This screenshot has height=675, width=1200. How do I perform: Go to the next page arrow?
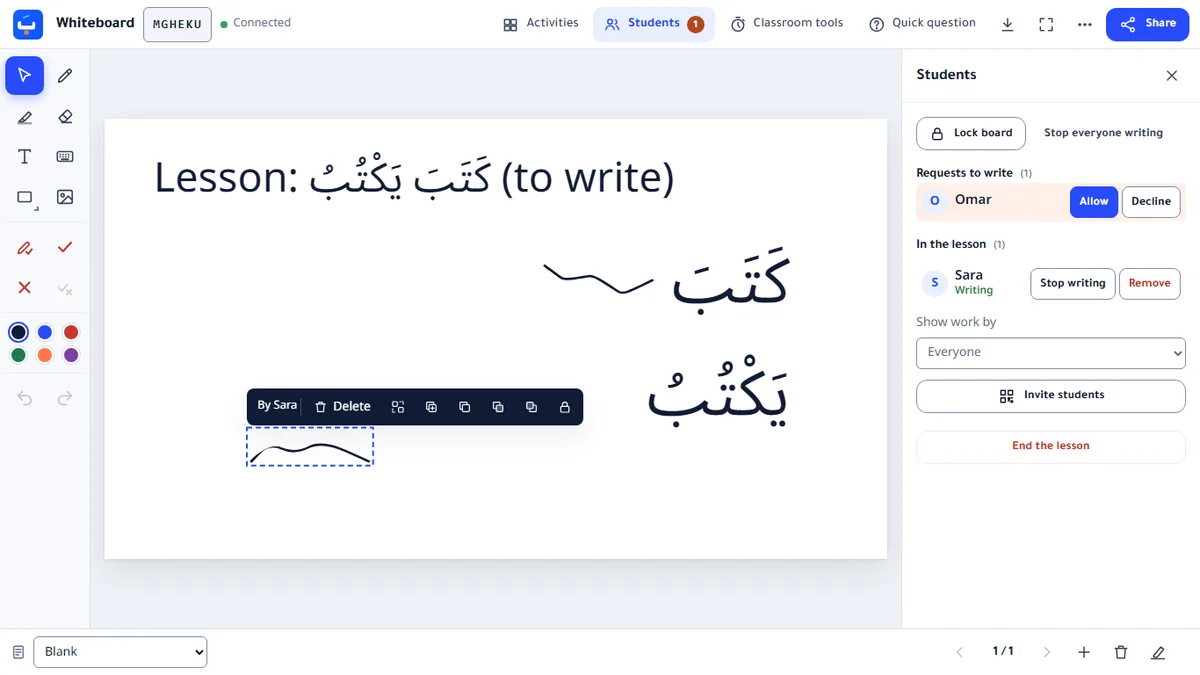pos(1047,652)
